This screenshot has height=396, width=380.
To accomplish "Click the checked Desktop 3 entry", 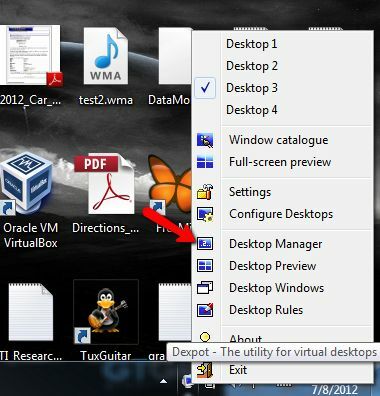I will [x=283, y=88].
